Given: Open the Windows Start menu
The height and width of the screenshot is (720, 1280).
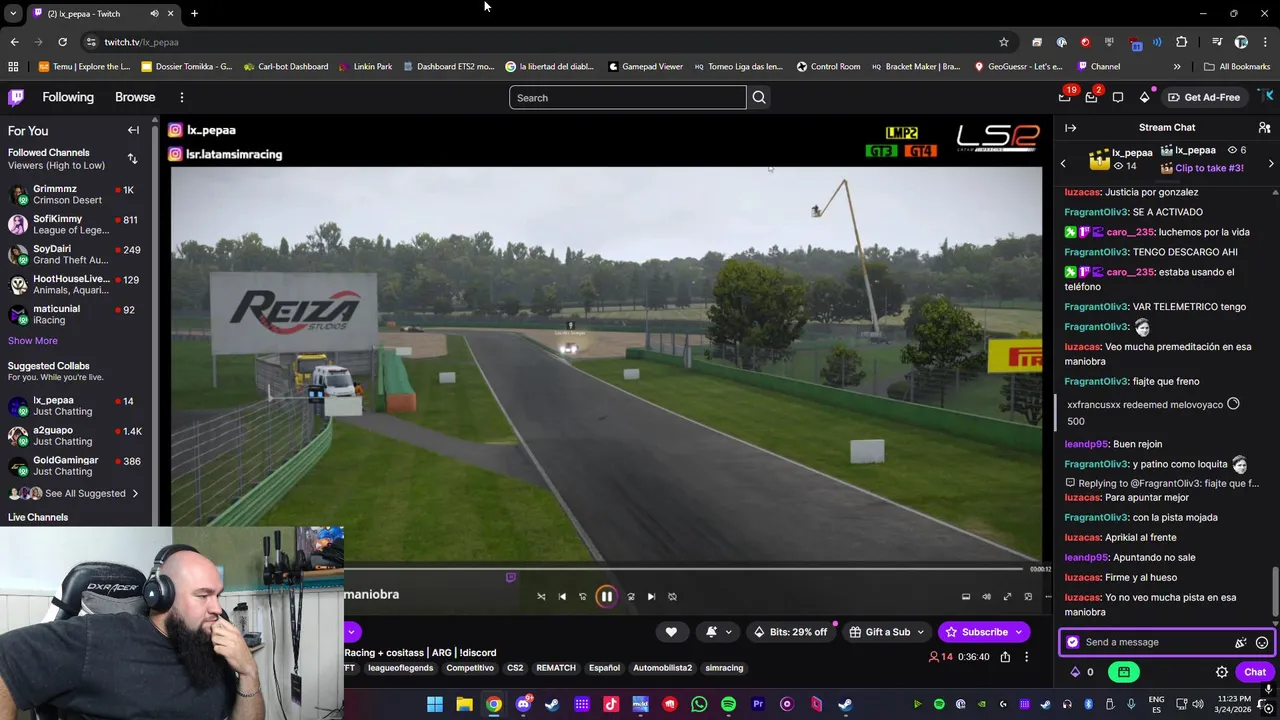Looking at the screenshot, I should [x=435, y=705].
